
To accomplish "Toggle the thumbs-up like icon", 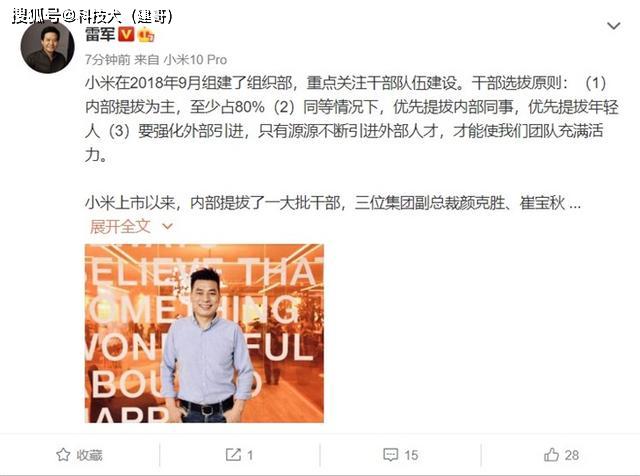I will coord(551,454).
